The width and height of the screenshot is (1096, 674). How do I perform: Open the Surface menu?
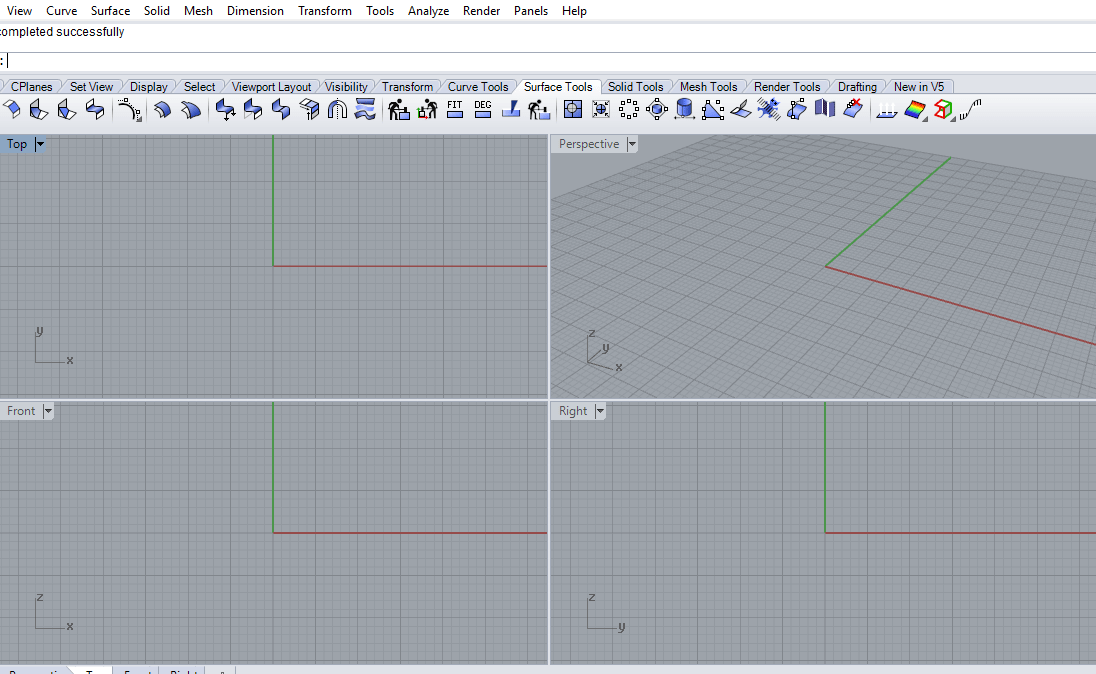click(x=110, y=10)
